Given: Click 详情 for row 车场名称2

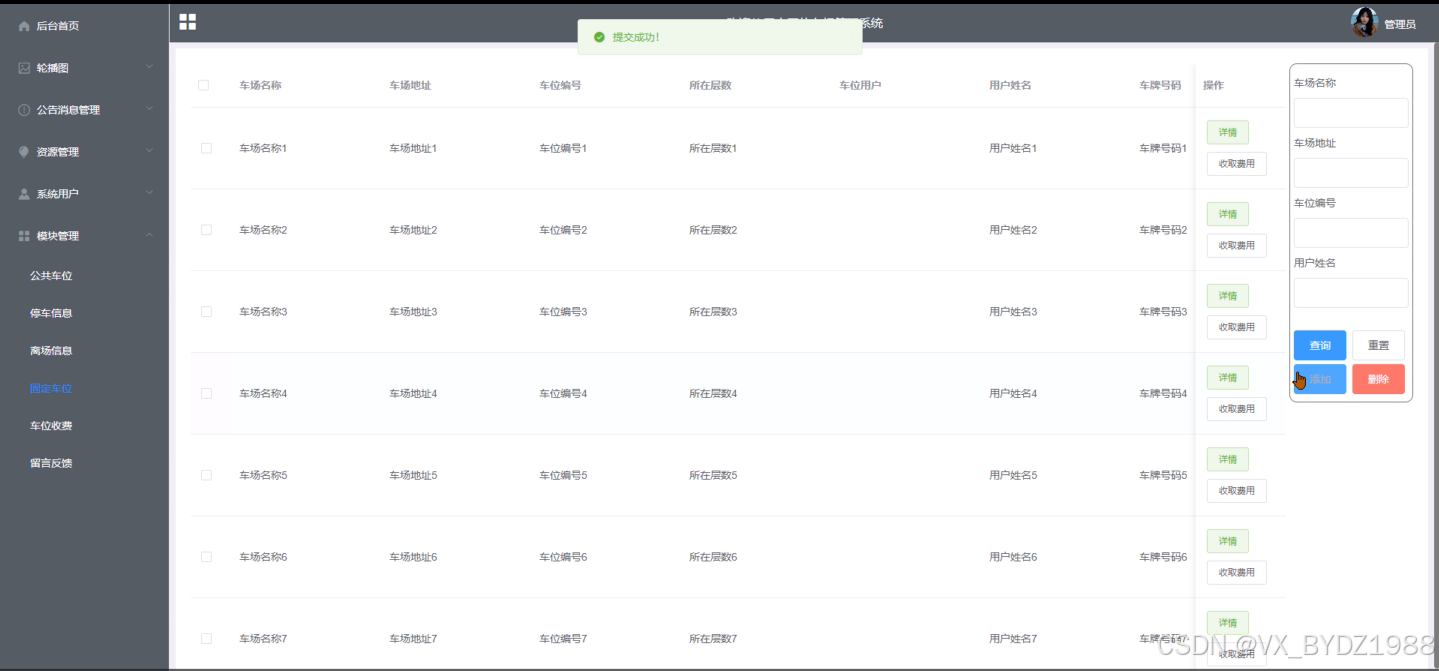Looking at the screenshot, I should coord(1228,214).
